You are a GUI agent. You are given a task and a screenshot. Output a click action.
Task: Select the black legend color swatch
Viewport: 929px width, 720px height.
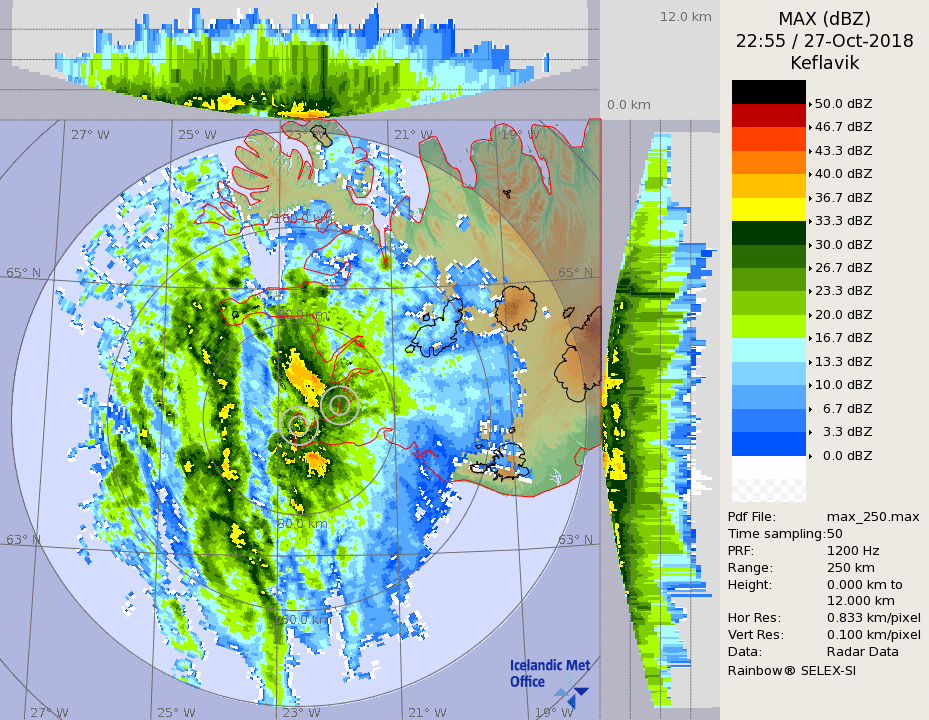[768, 92]
